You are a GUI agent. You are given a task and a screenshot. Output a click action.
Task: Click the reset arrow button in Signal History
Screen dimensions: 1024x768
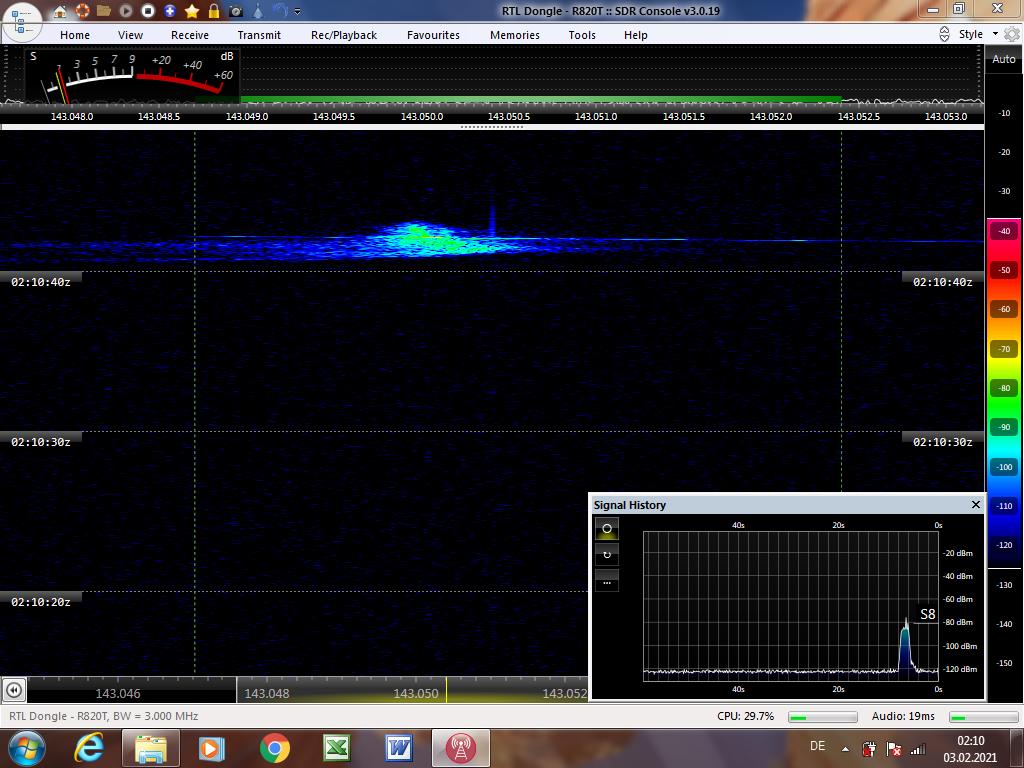(x=607, y=555)
